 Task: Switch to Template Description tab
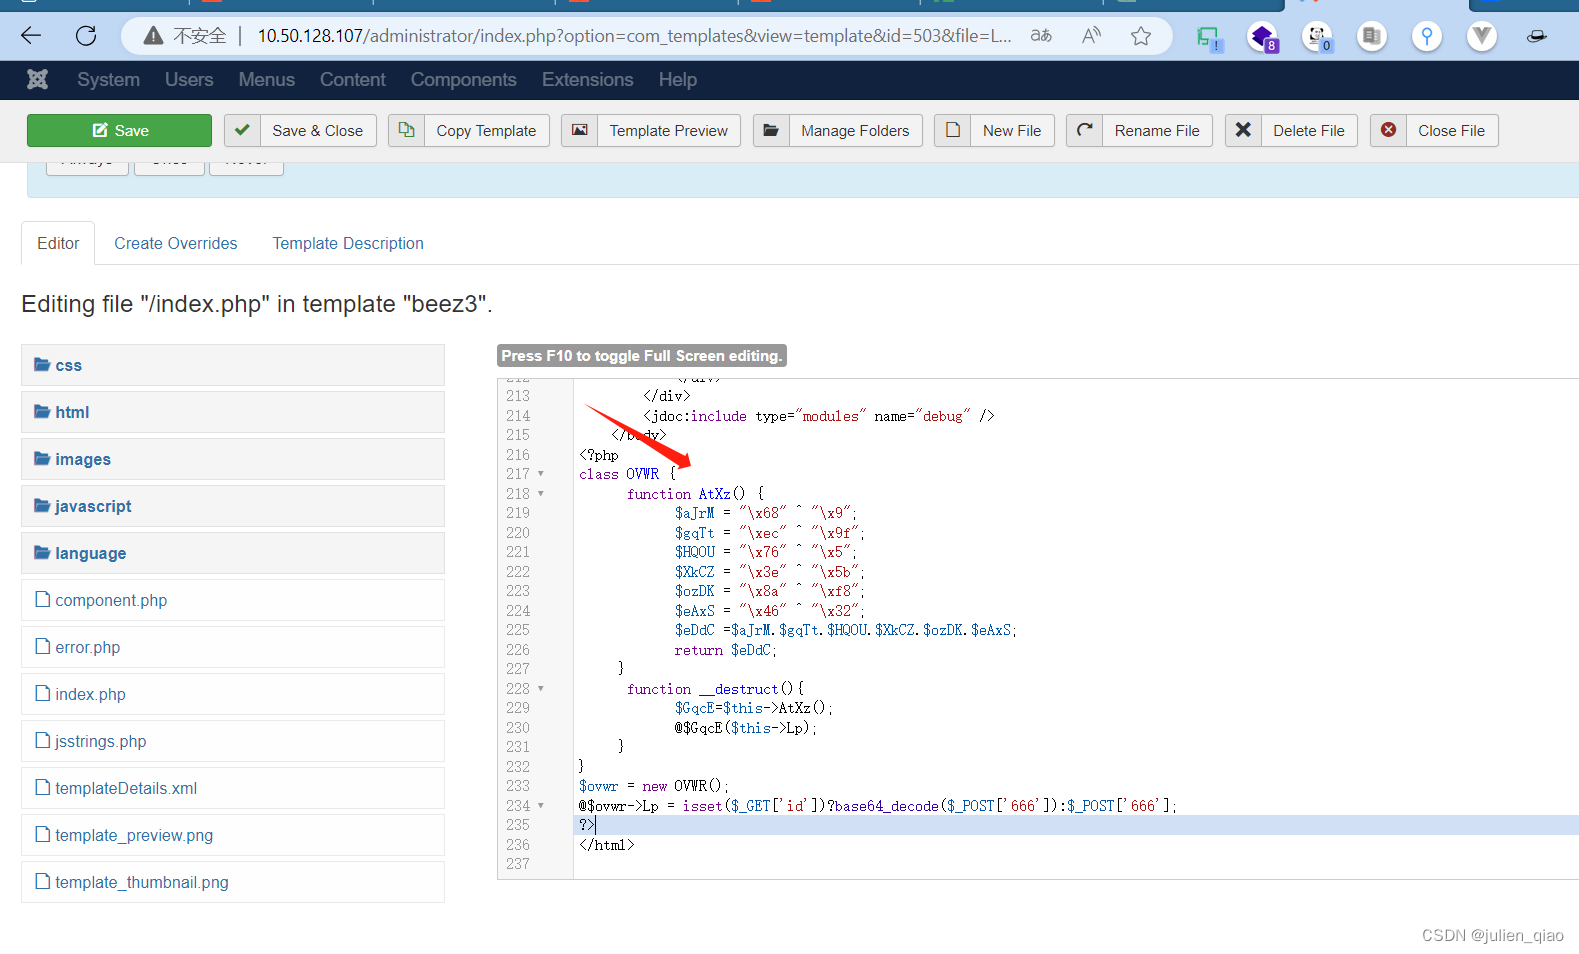[x=348, y=243]
